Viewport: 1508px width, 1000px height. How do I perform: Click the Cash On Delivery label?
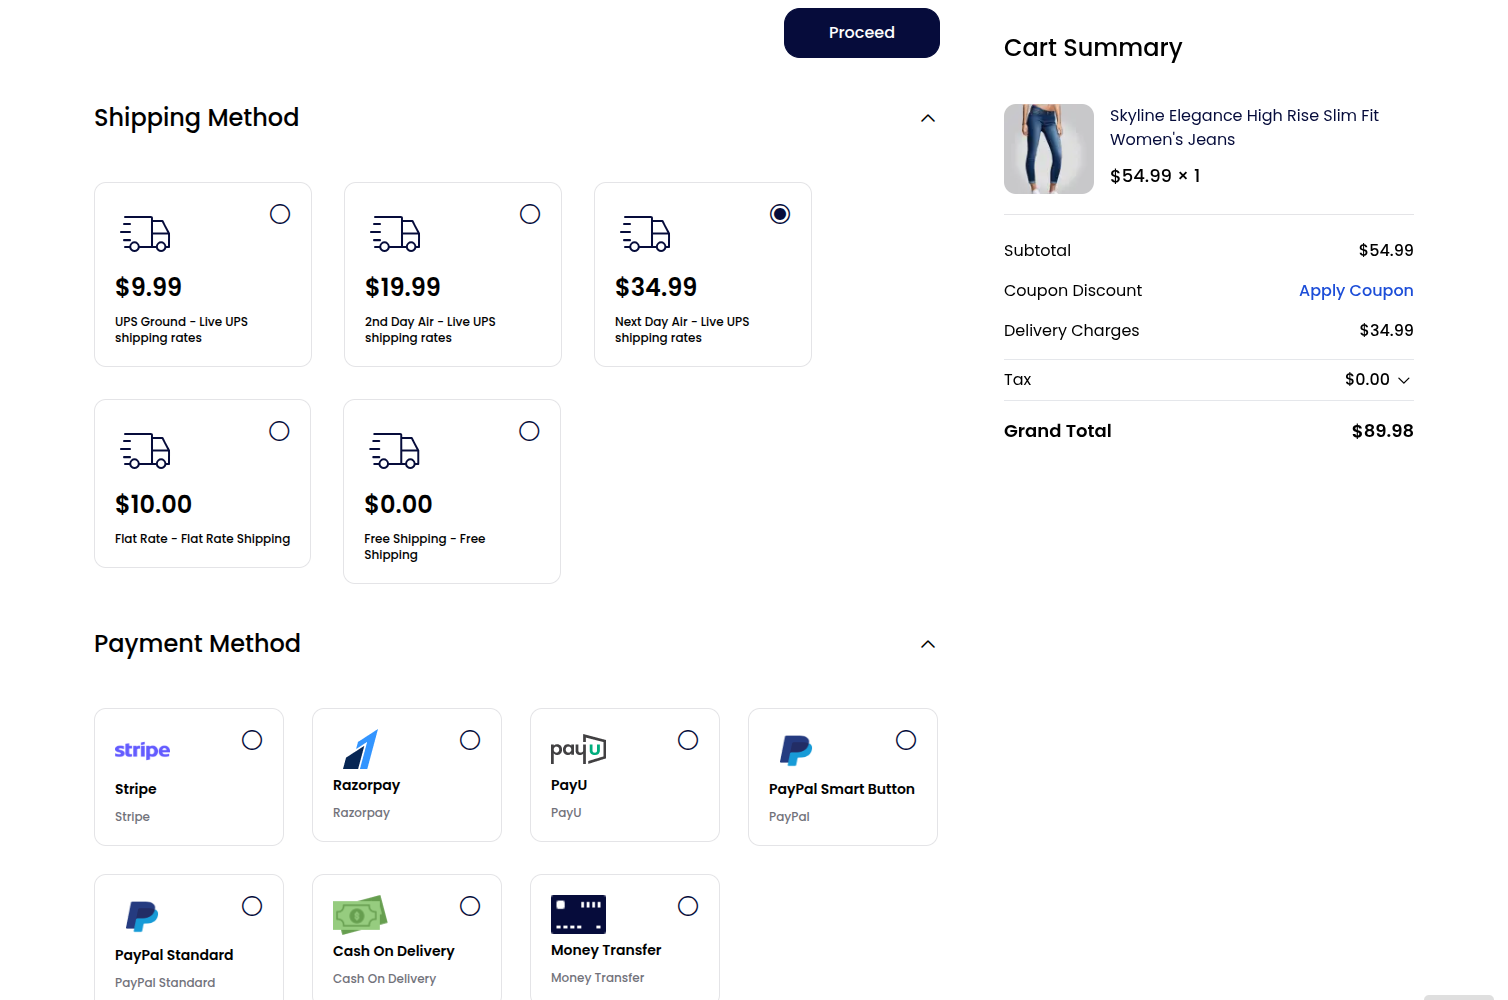pos(393,951)
